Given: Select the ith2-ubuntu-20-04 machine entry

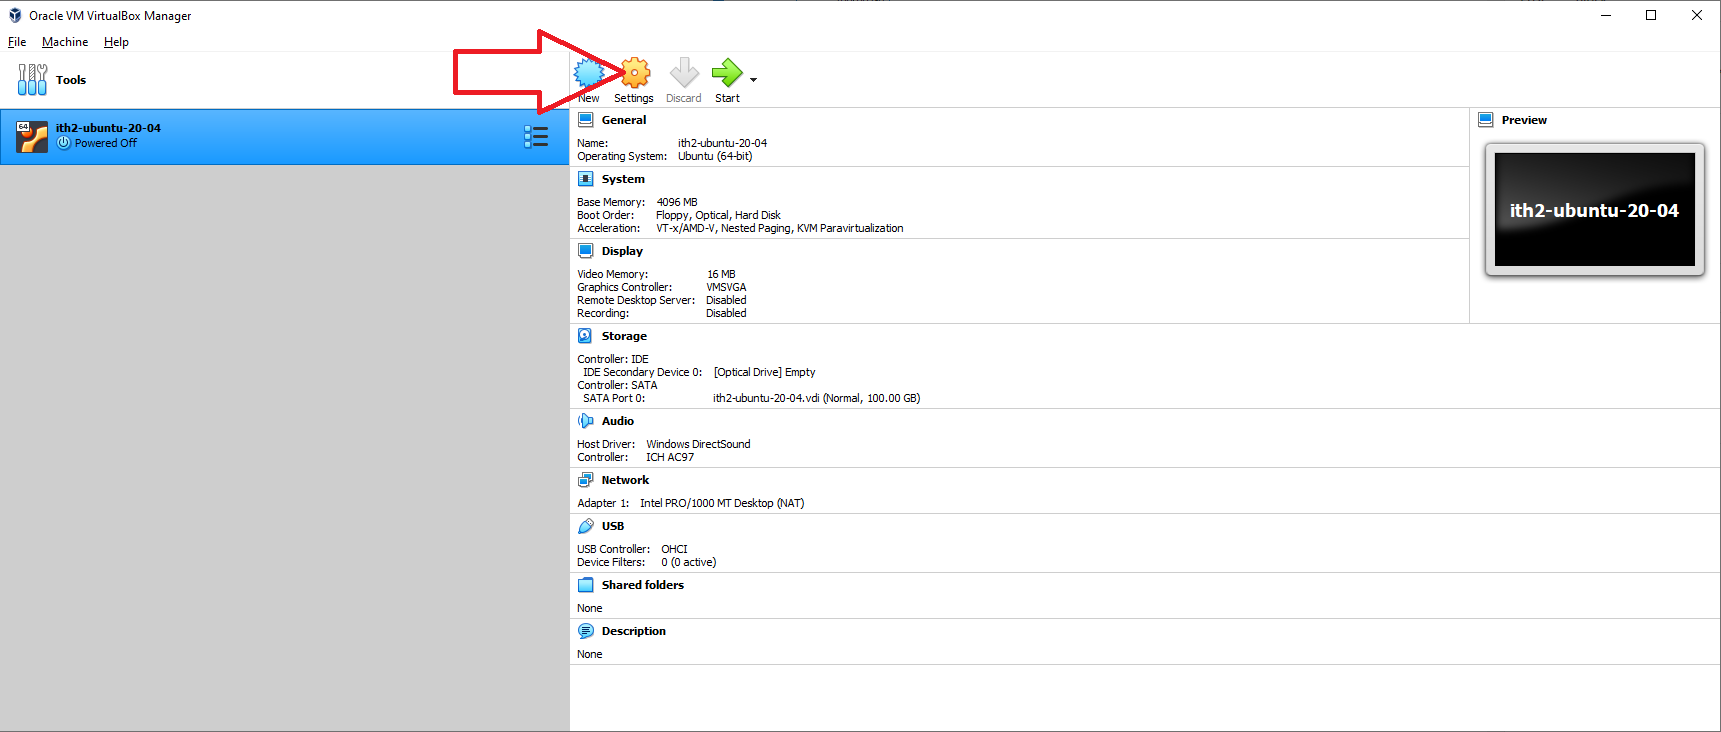Looking at the screenshot, I should click(284, 136).
